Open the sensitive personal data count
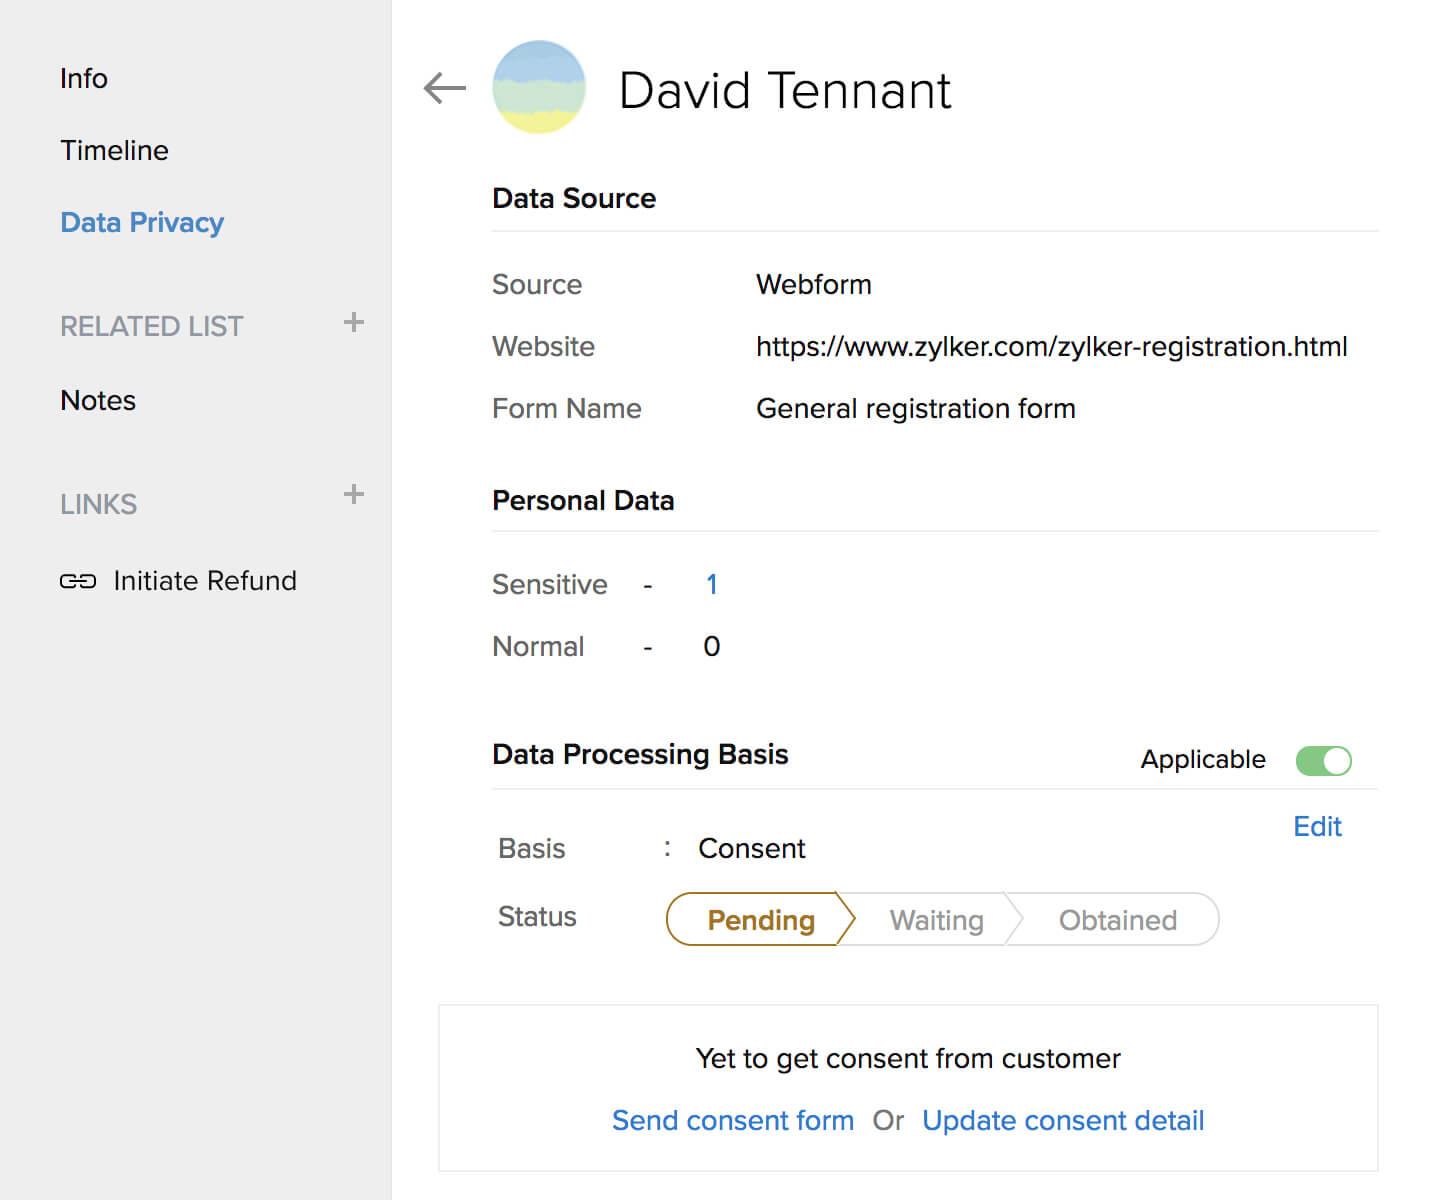Viewport: 1440px width, 1200px height. [711, 584]
